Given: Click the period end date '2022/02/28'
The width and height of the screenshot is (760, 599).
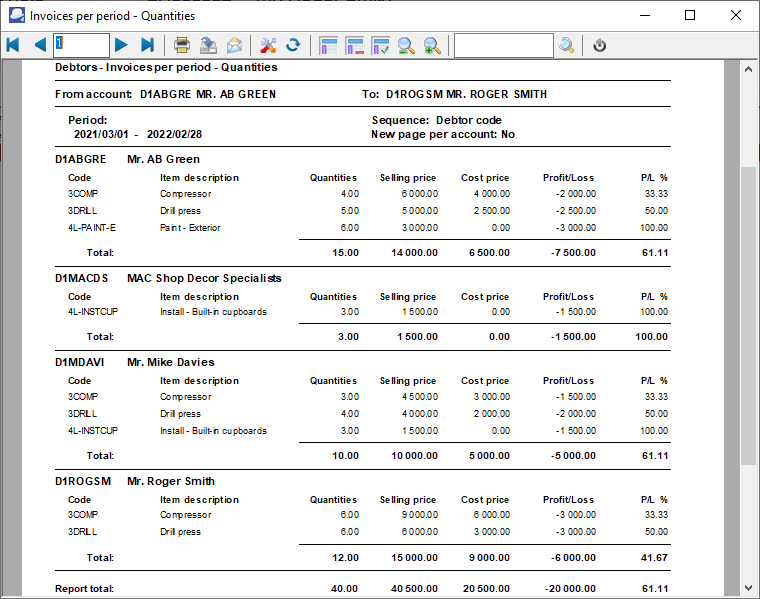Looking at the screenshot, I should pyautogui.click(x=174, y=134).
